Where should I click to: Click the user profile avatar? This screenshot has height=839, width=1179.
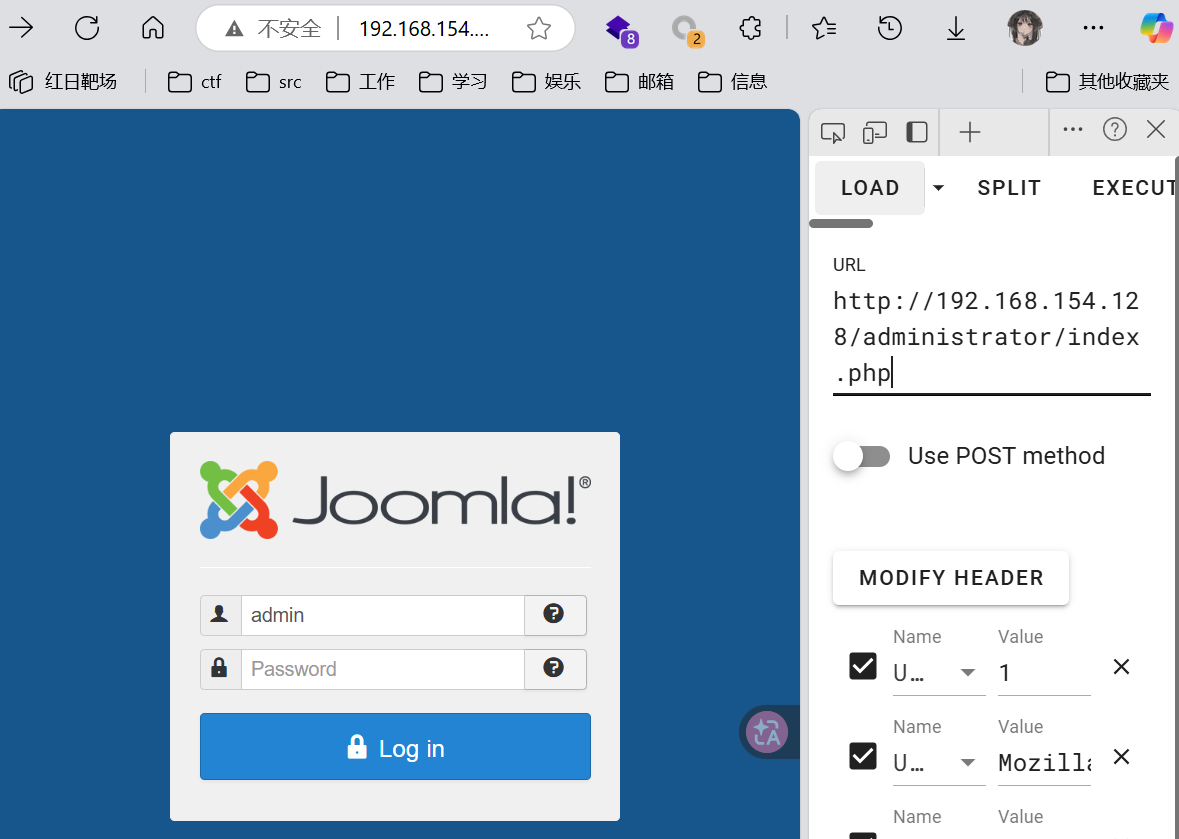coord(1024,29)
